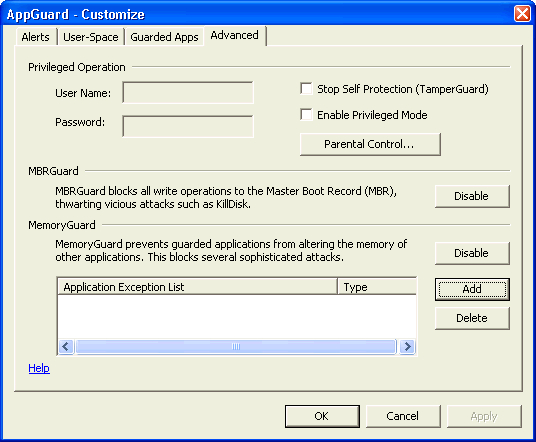Viewport: 536px width, 442px height.
Task: Disable MemoryGuard protection
Action: point(472,253)
